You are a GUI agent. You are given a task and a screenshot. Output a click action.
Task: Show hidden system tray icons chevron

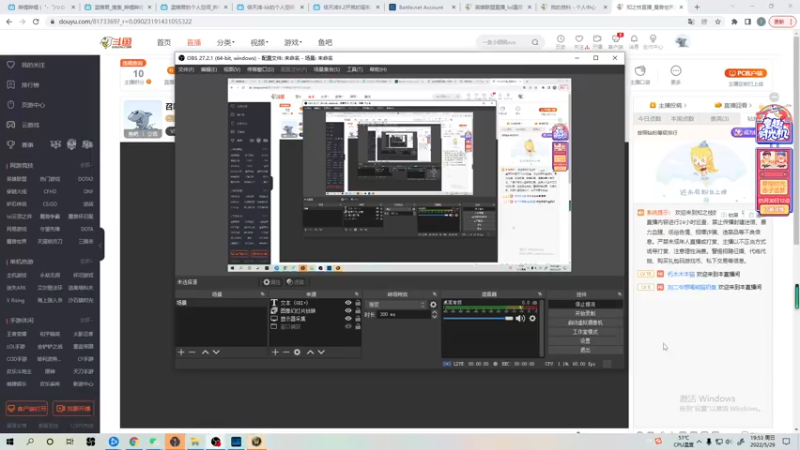tap(698, 442)
